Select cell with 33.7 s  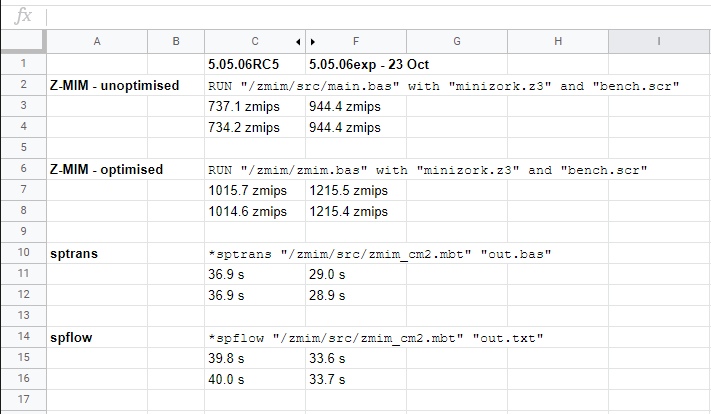tap(356, 379)
